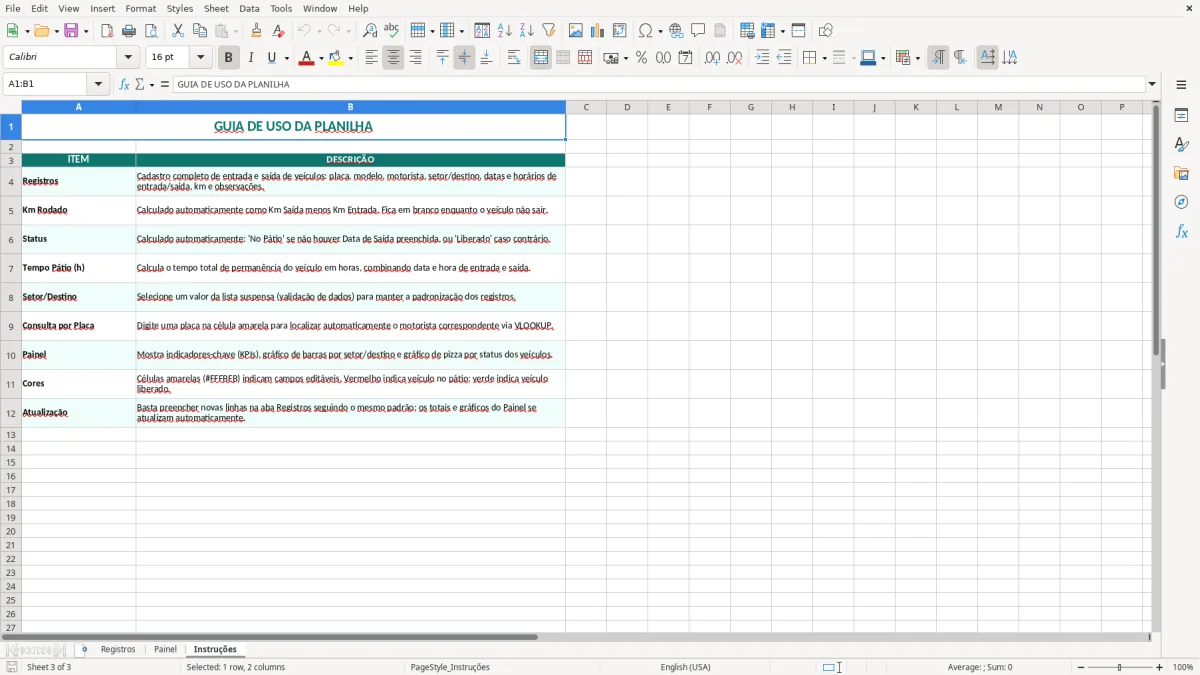
Task: Click the Clear Direct Formatting icon
Action: 279,31
